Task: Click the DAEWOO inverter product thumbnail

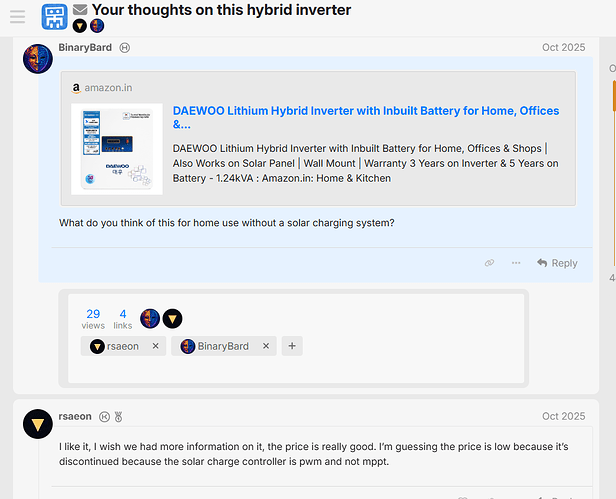Action: [116, 148]
